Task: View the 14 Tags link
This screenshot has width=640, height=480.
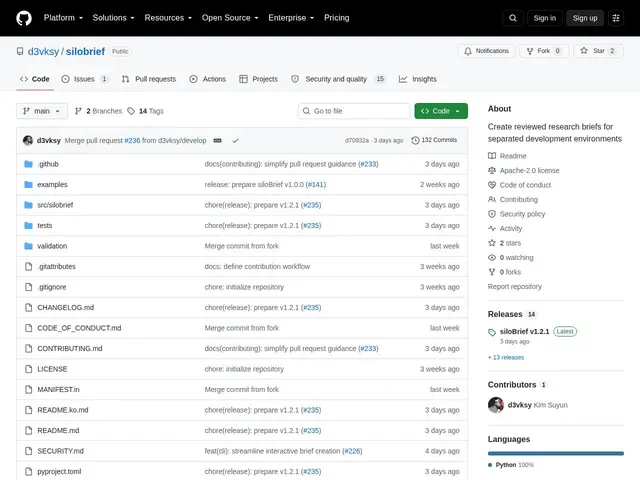Action: (146, 111)
